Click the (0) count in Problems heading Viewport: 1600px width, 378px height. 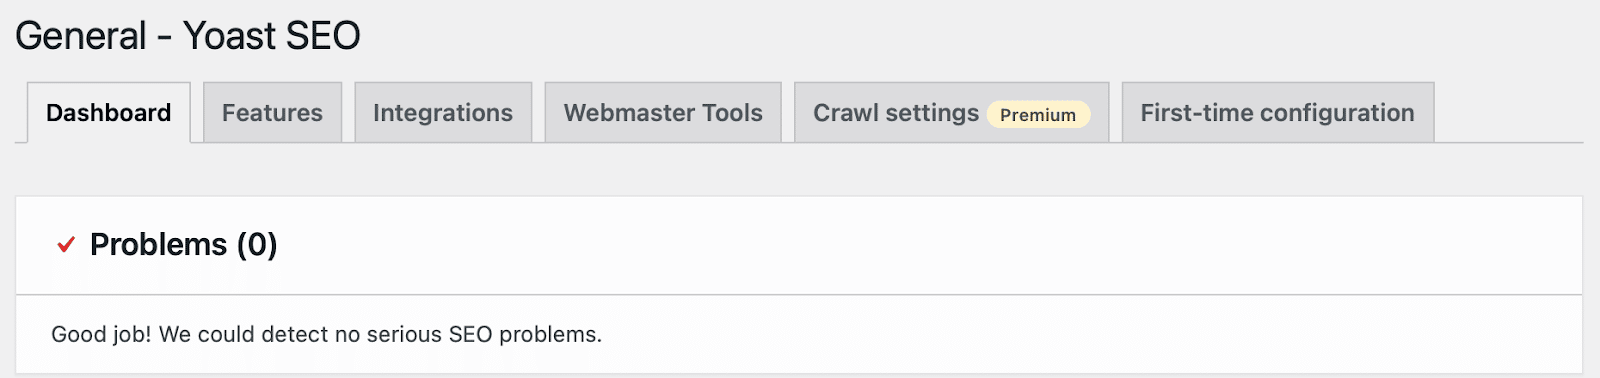[257, 245]
